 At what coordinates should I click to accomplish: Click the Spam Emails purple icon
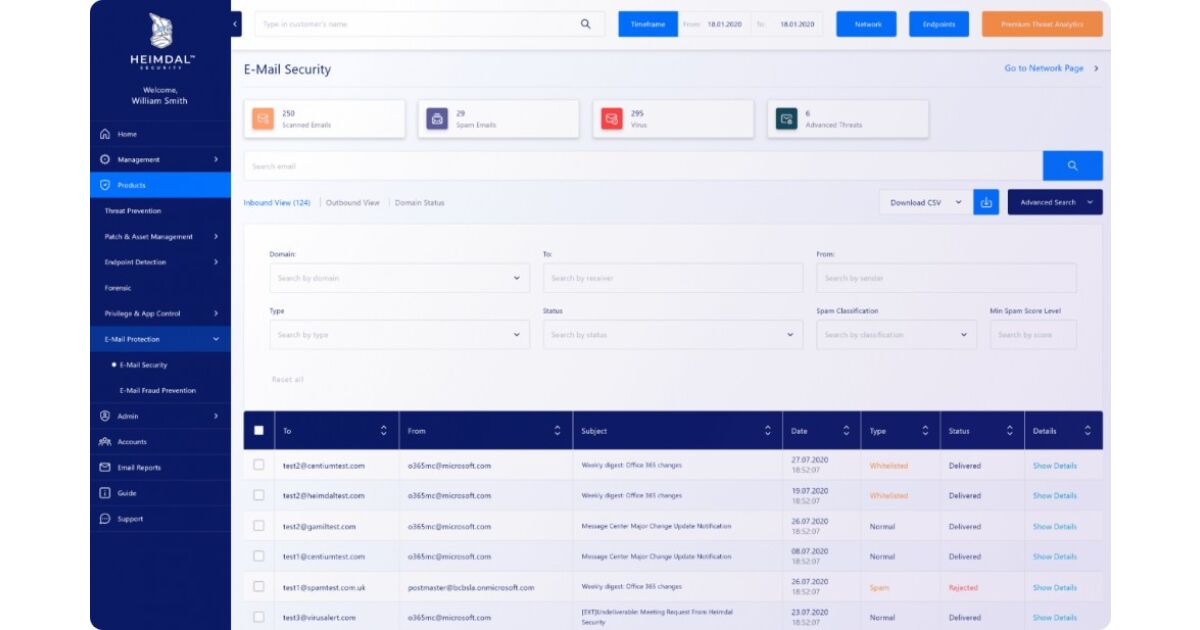point(437,119)
